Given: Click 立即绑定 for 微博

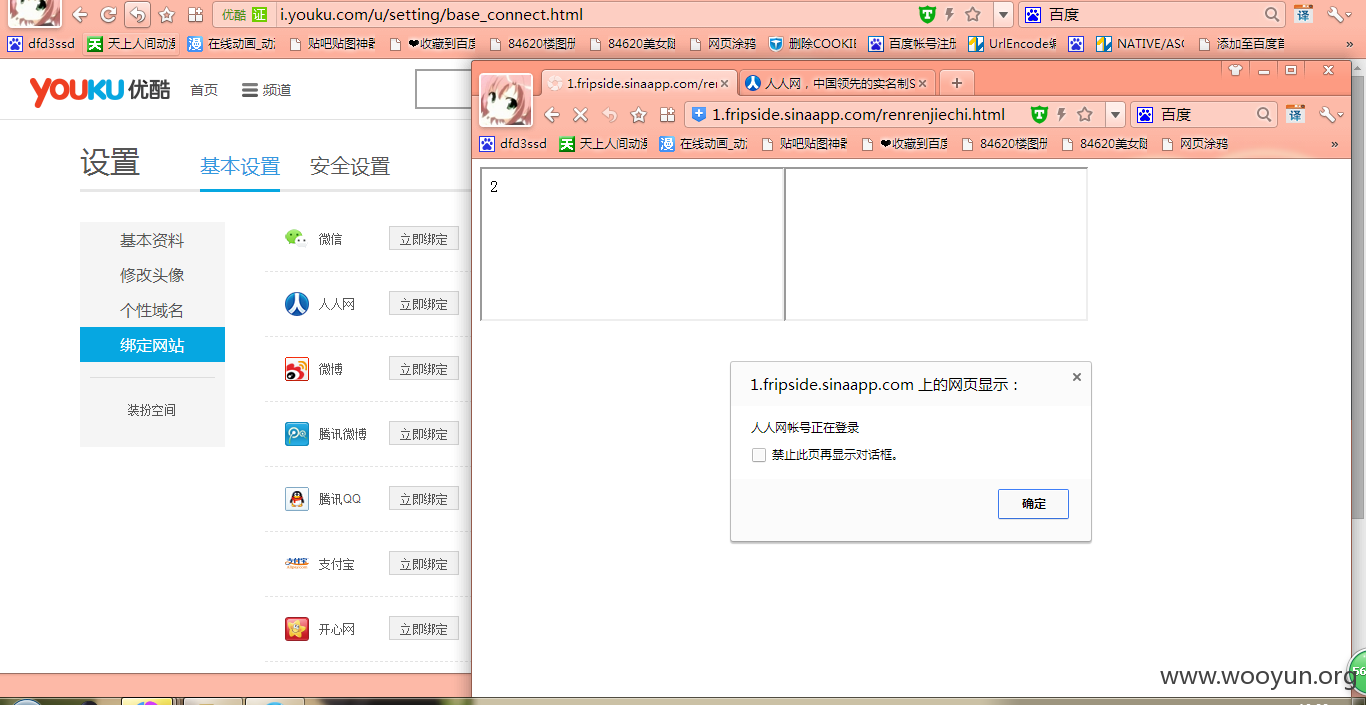Looking at the screenshot, I should coord(424,369).
